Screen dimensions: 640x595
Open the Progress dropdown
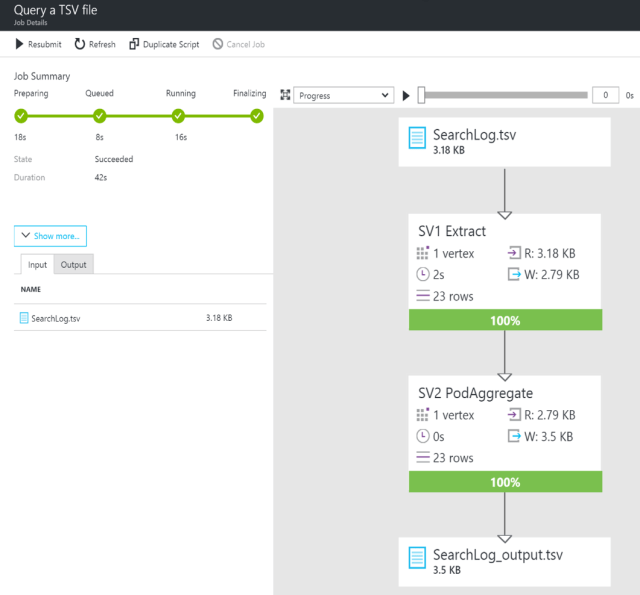[344, 96]
